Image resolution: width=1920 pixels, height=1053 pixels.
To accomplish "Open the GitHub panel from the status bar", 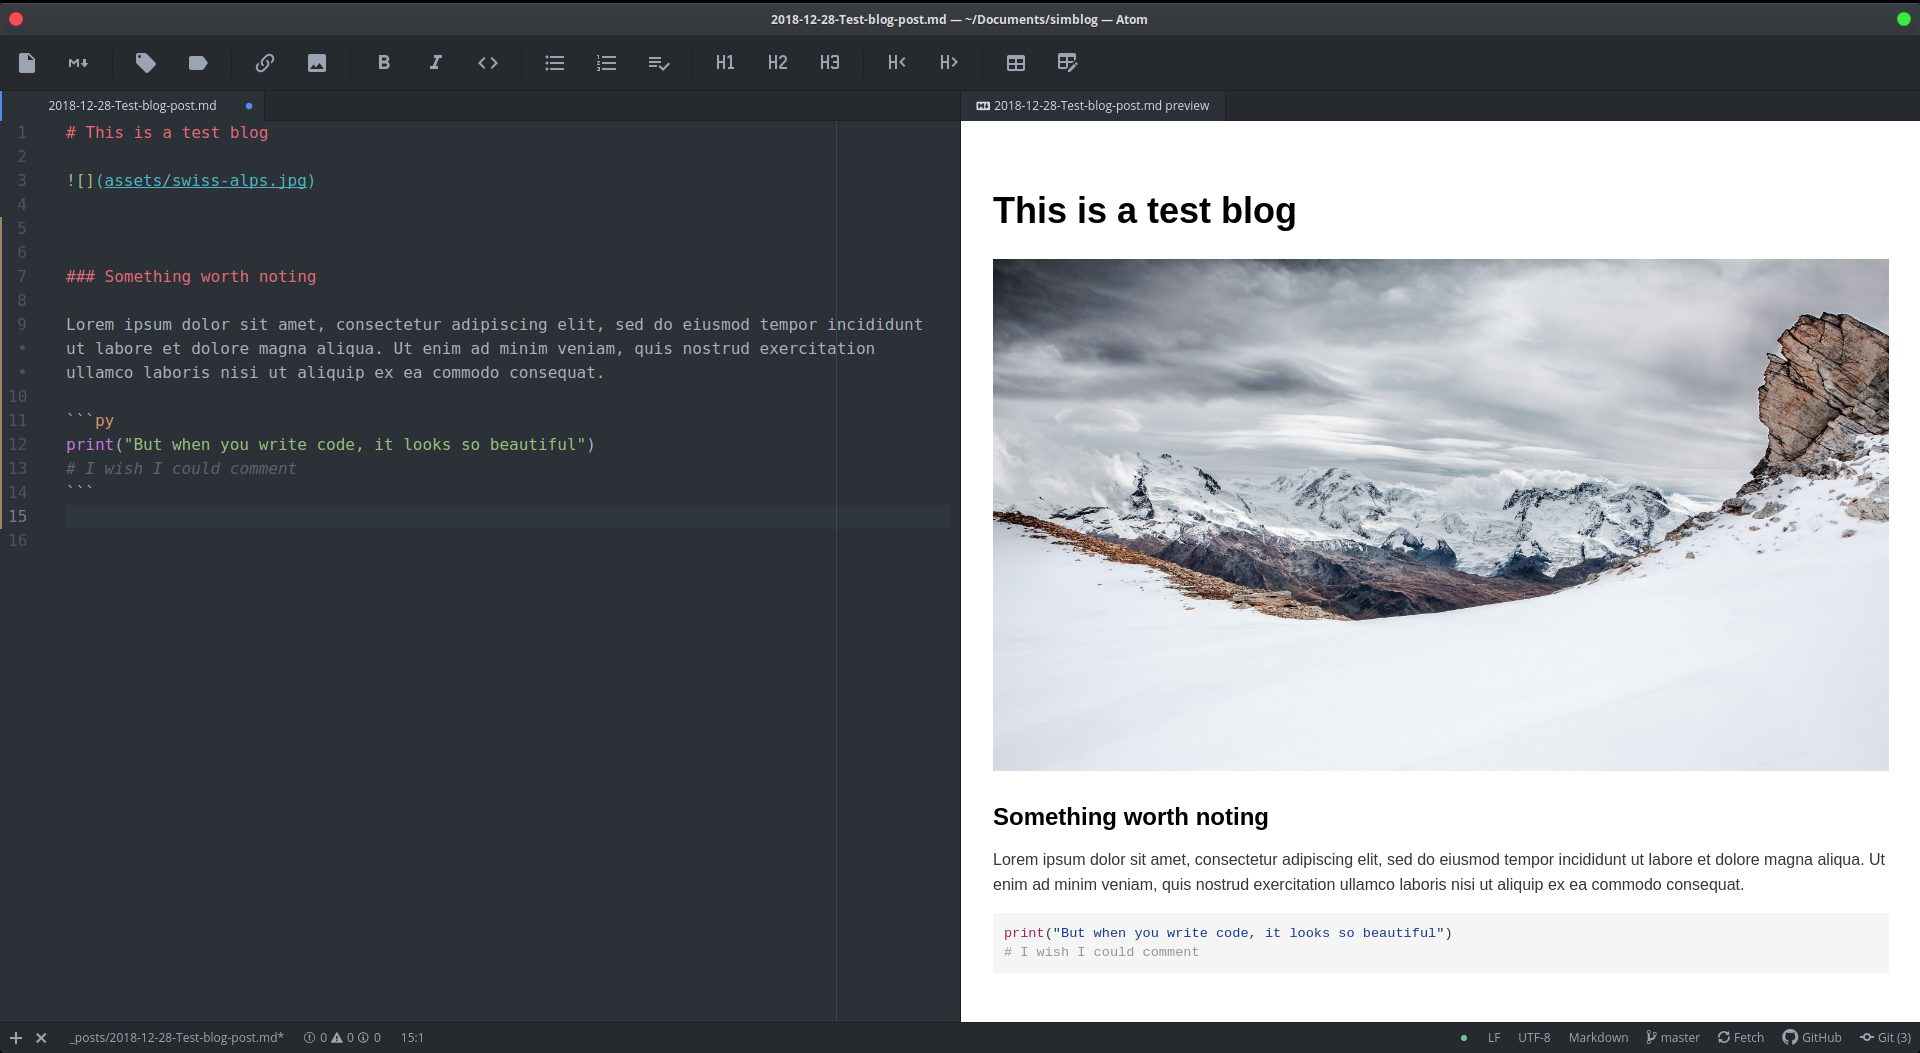I will [1812, 1038].
